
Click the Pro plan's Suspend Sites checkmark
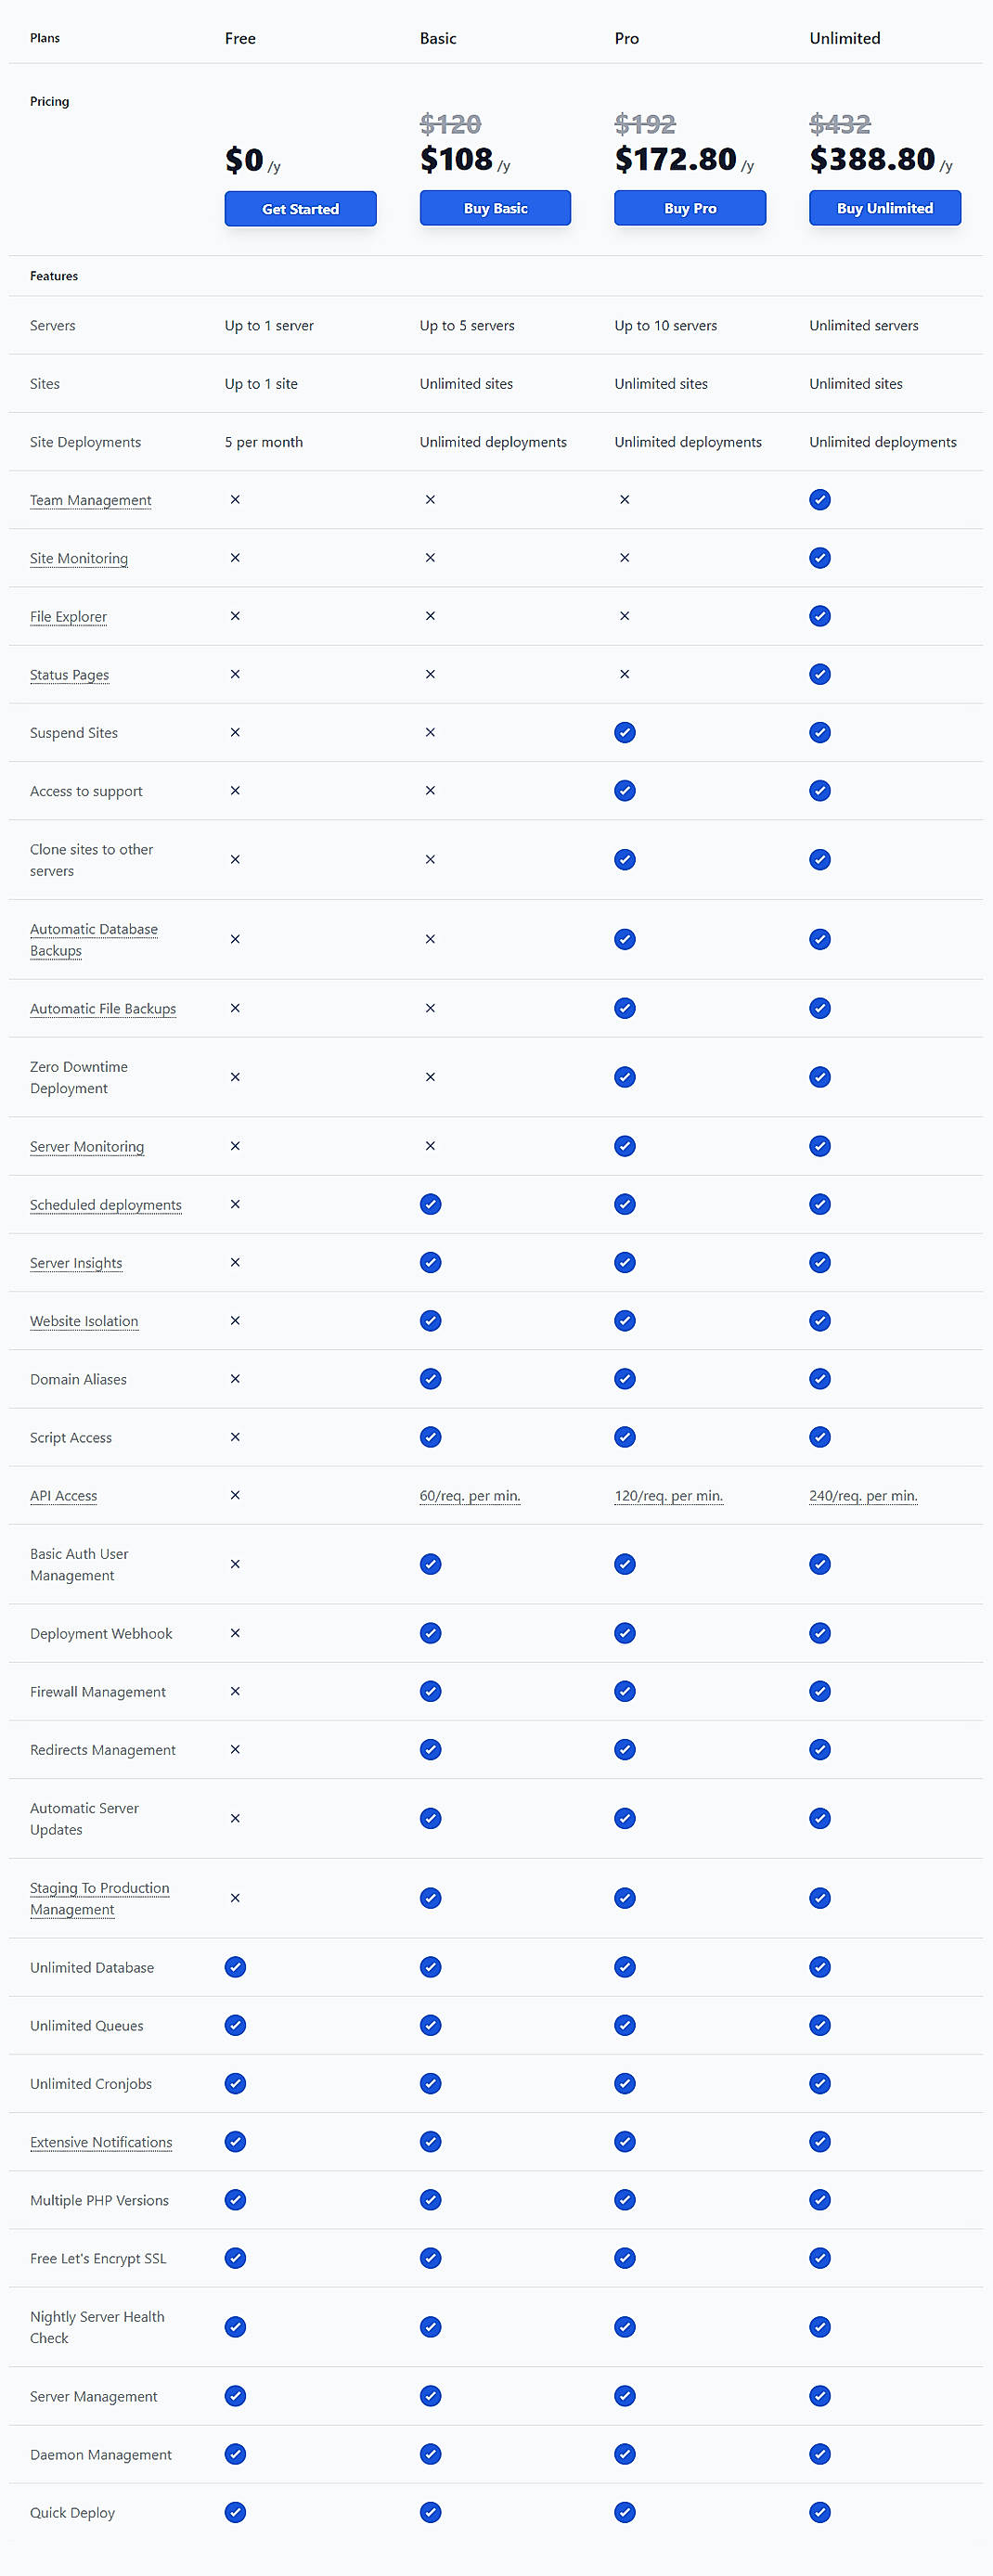tap(624, 732)
